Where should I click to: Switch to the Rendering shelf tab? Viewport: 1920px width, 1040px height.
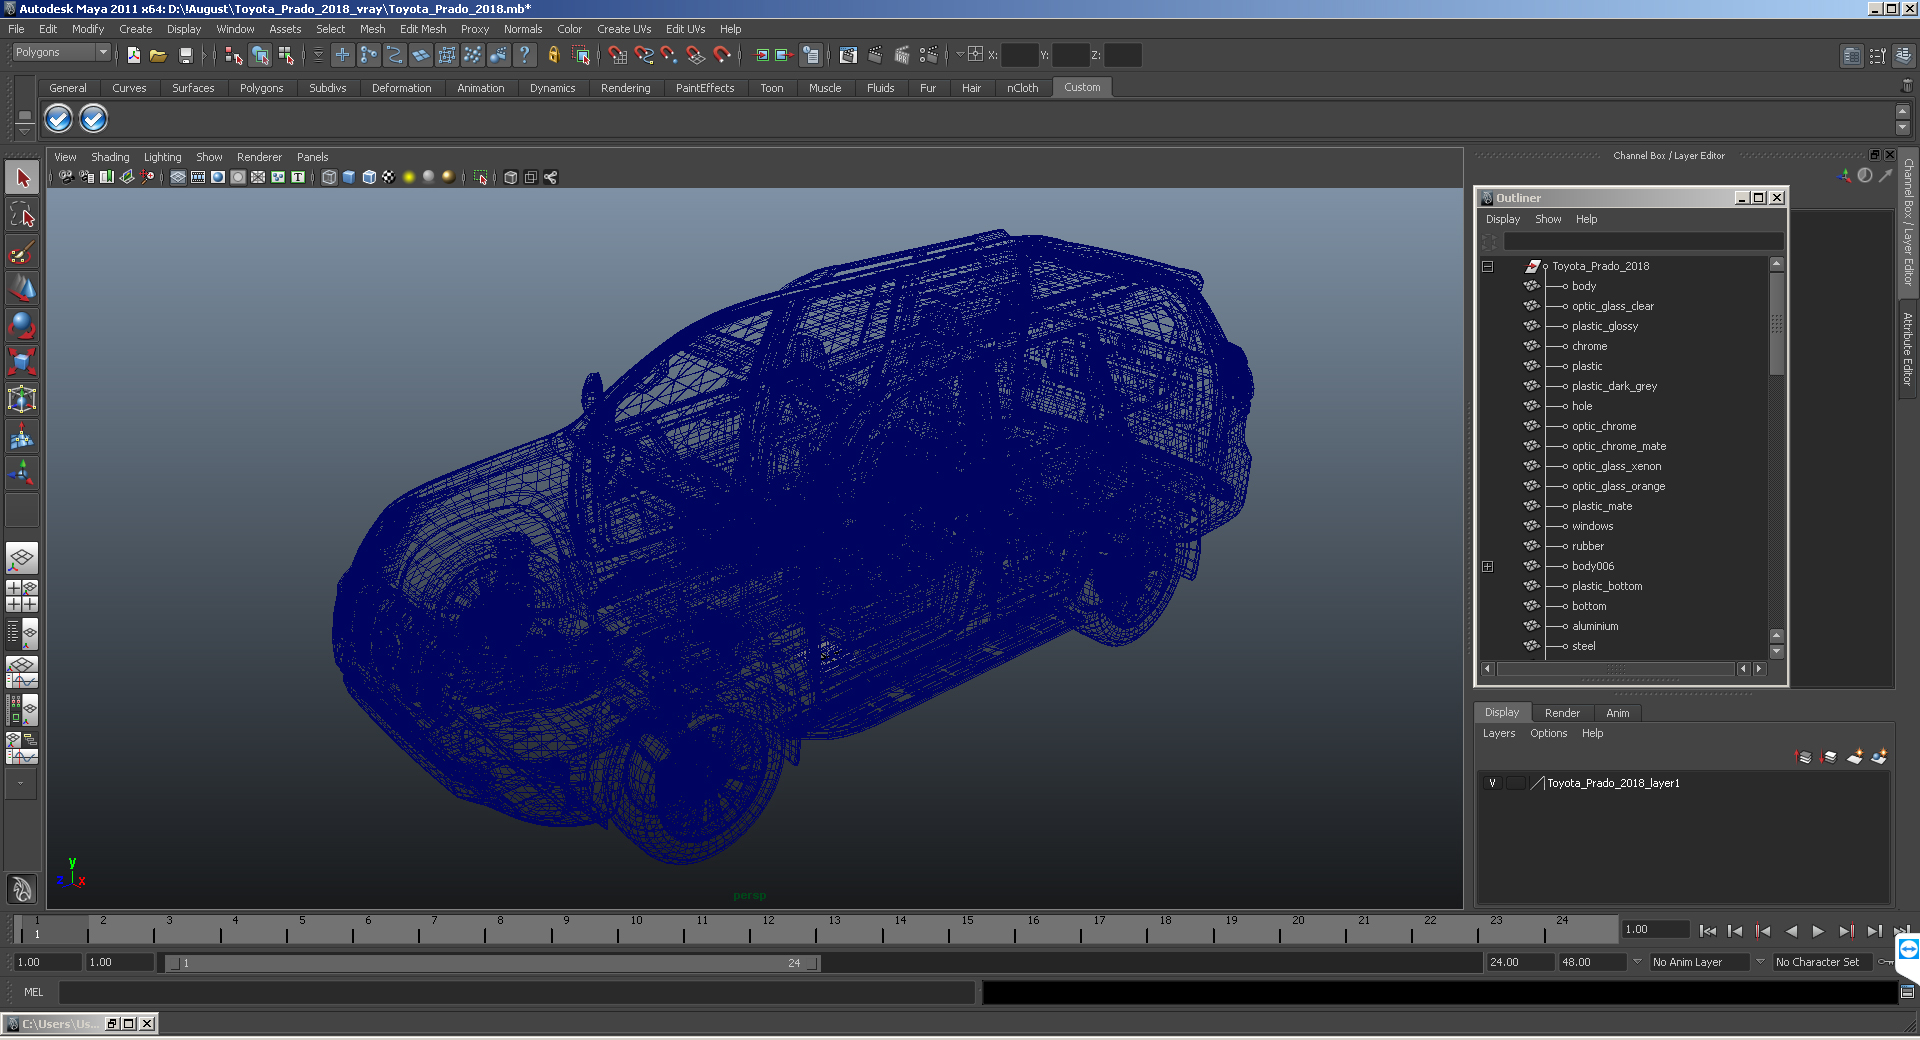[625, 88]
